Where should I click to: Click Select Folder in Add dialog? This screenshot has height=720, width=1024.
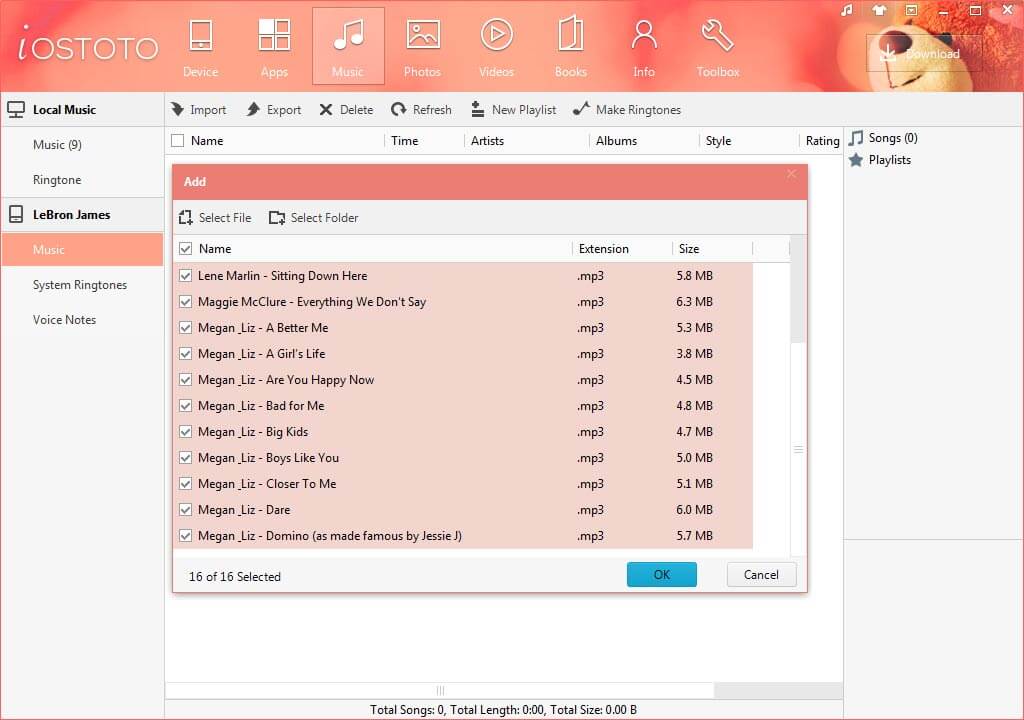tap(313, 218)
